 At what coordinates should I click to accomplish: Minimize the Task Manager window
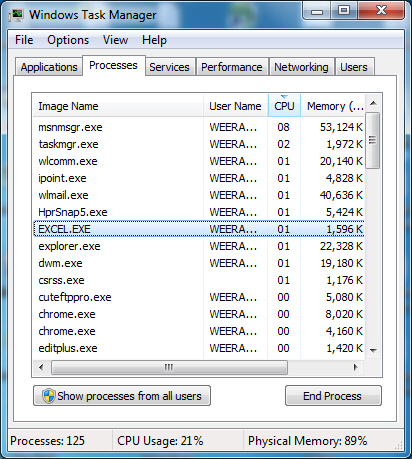[x=317, y=11]
